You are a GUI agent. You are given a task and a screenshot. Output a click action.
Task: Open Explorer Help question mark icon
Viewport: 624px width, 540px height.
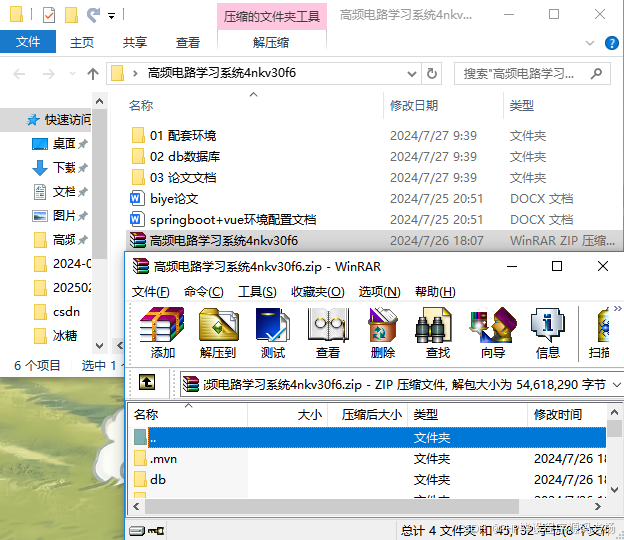point(611,43)
